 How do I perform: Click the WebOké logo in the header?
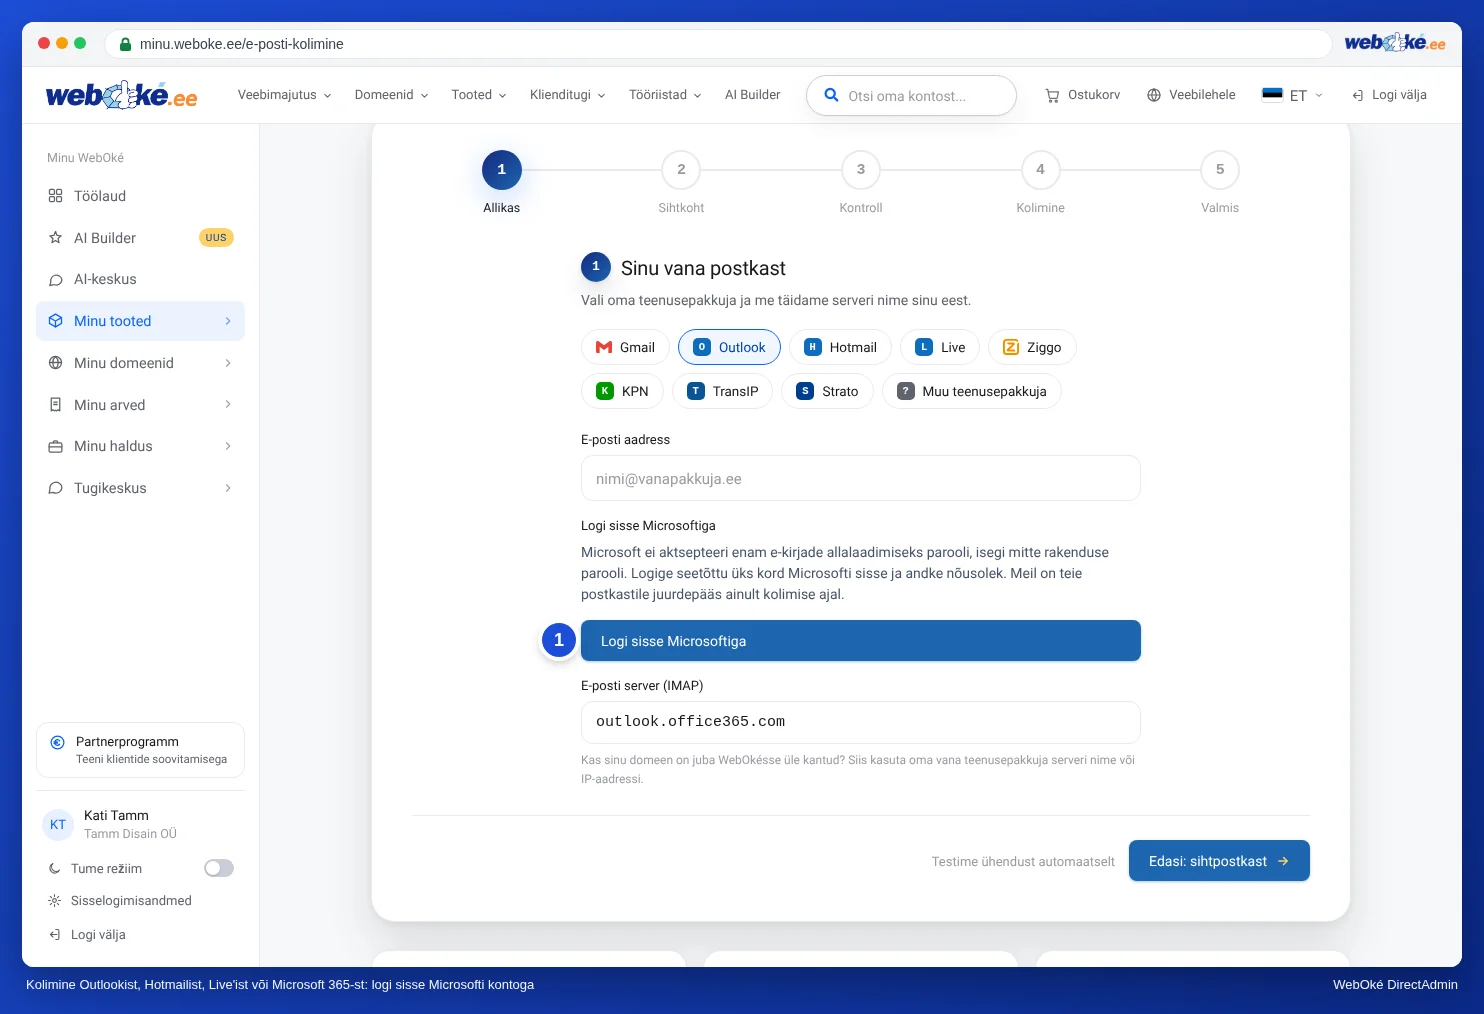(121, 96)
